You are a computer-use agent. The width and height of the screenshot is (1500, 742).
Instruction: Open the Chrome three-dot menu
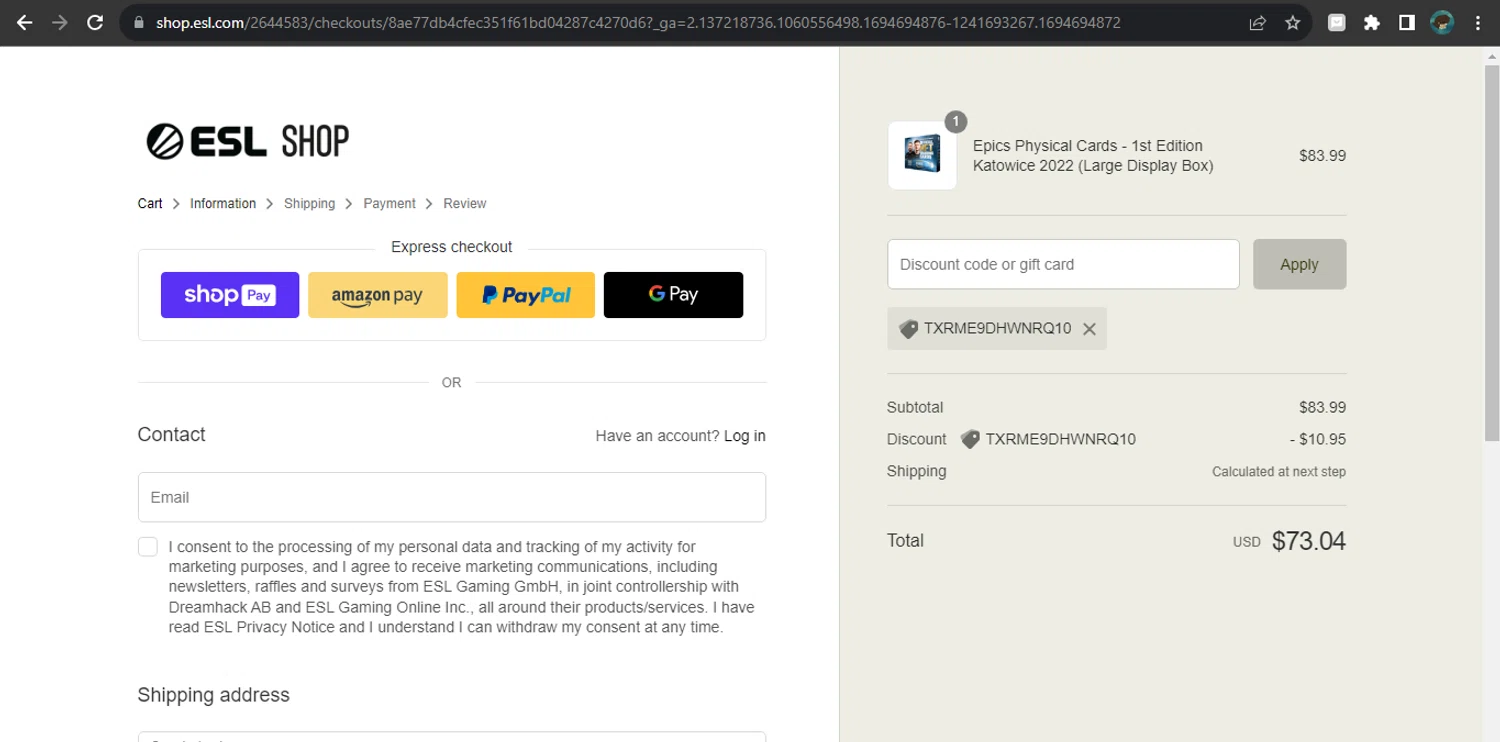click(x=1478, y=22)
